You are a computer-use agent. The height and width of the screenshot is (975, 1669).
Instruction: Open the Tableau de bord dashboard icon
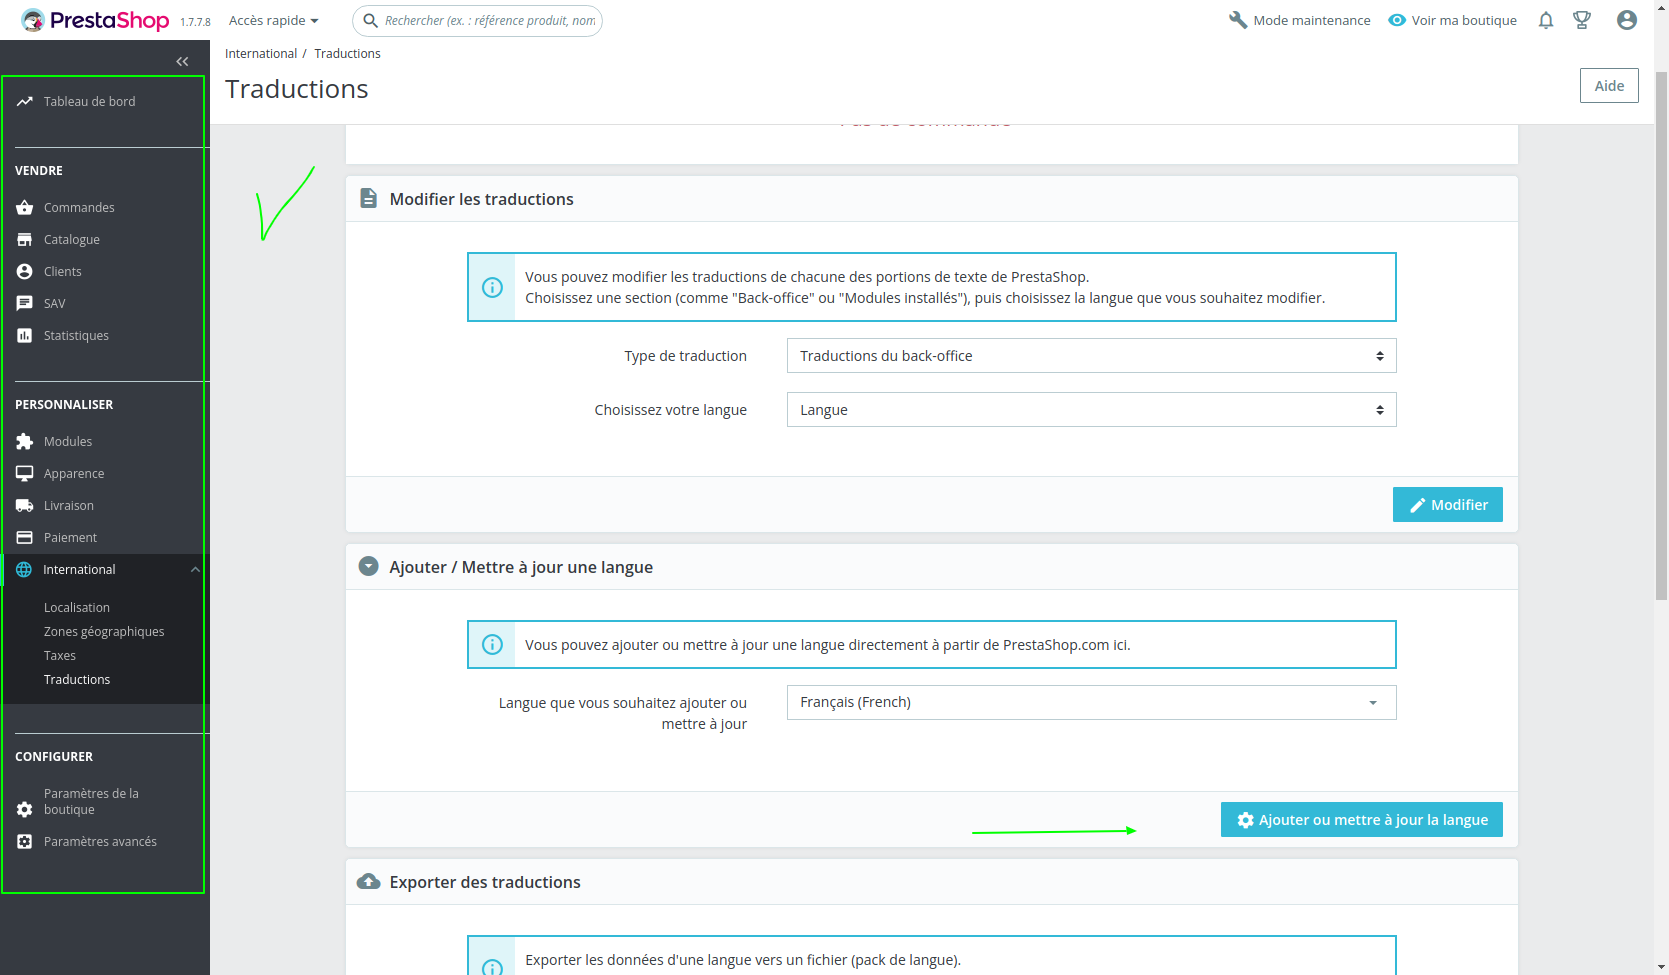pyautogui.click(x=24, y=101)
